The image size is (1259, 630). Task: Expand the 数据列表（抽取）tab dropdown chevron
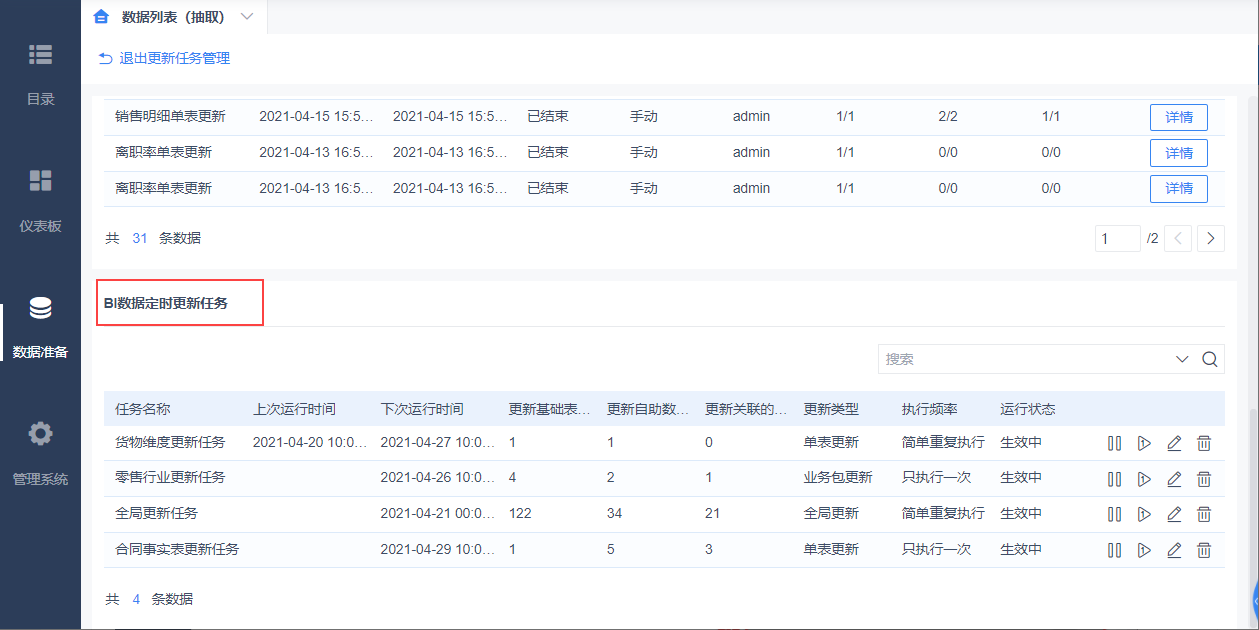click(247, 17)
